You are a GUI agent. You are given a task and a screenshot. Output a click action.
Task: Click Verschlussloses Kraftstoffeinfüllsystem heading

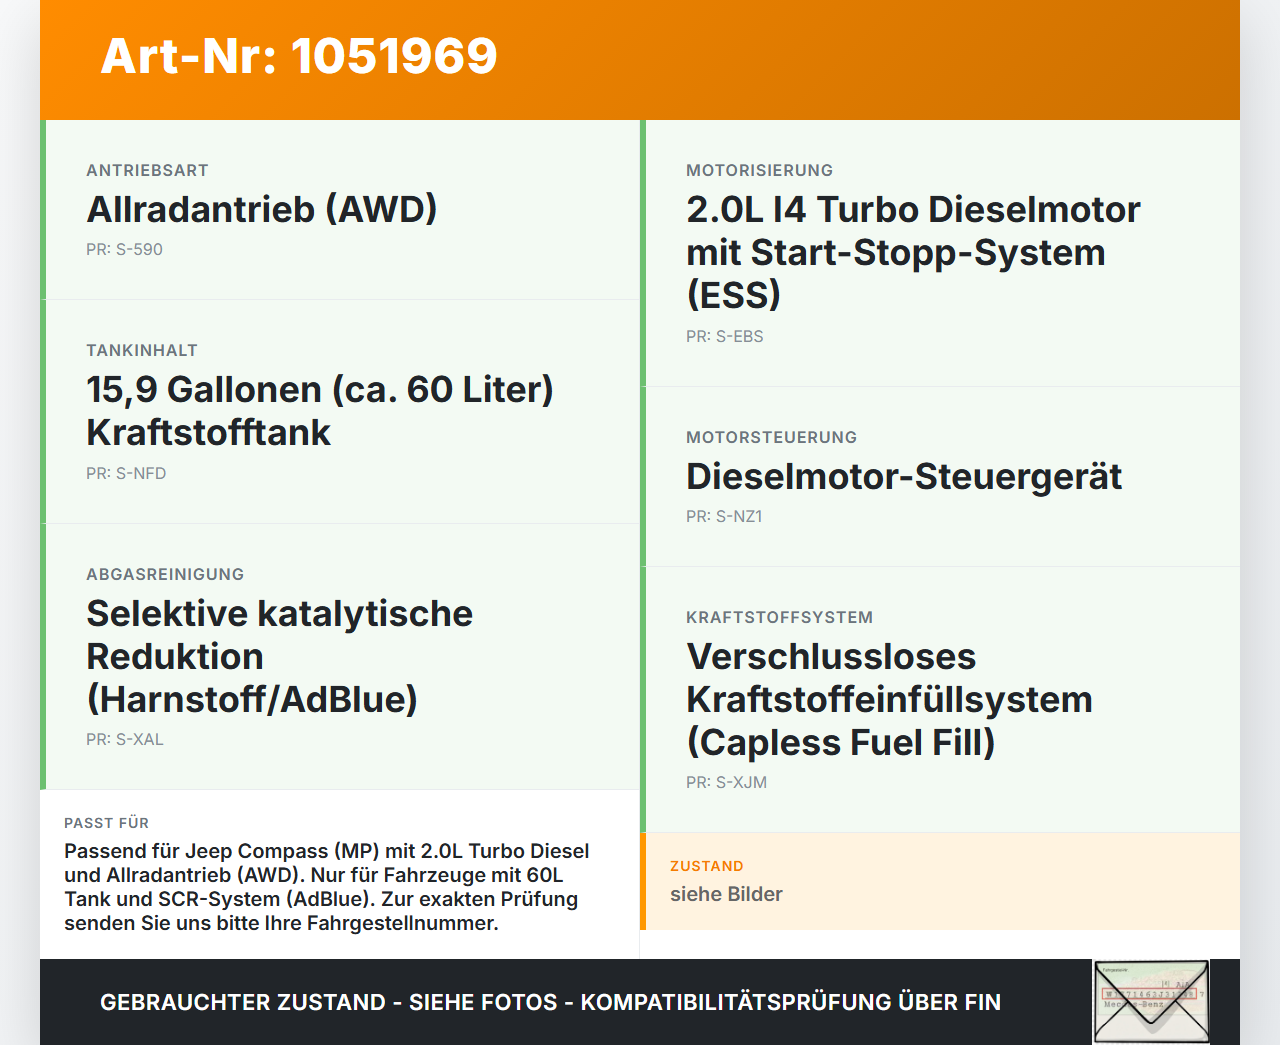pos(890,699)
